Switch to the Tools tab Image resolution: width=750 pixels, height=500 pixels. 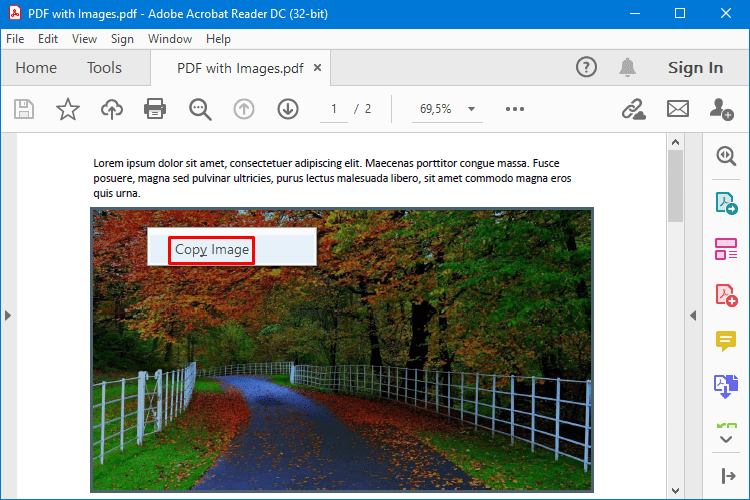tap(104, 68)
